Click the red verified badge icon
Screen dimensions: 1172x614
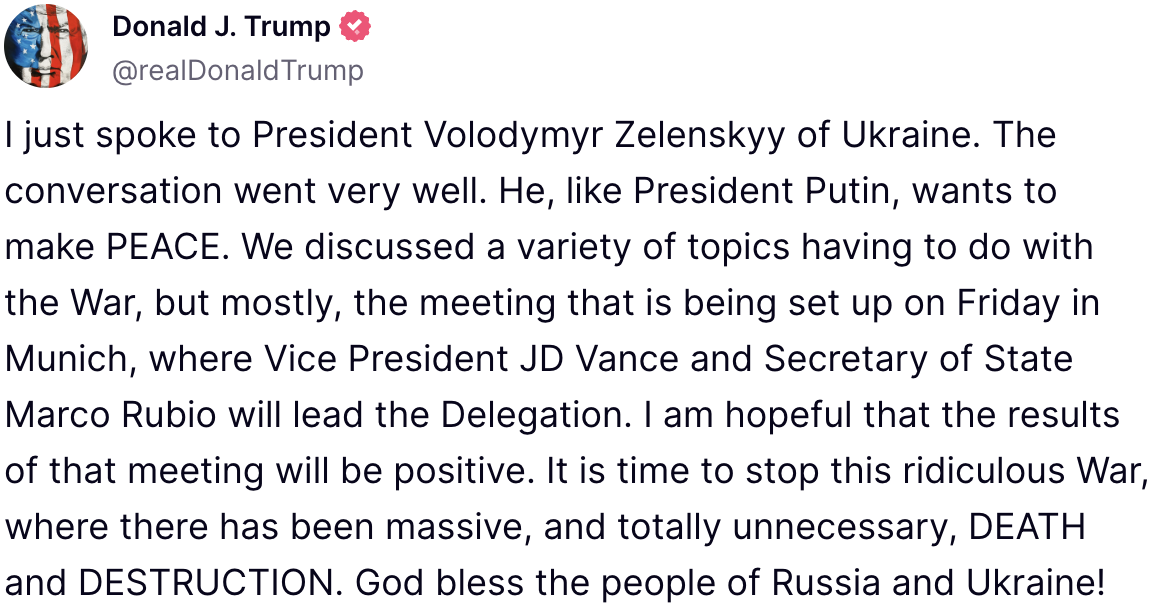[x=356, y=27]
